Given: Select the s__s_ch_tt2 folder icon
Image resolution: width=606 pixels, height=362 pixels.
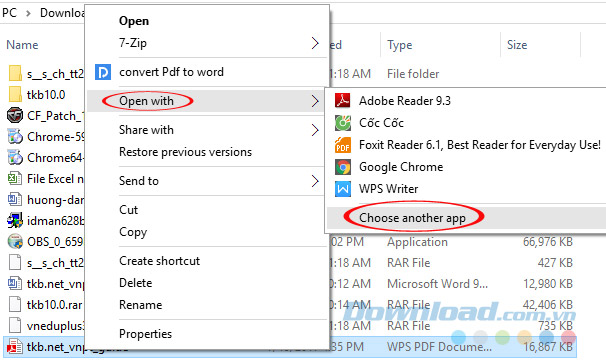Looking at the screenshot, I should click(x=15, y=73).
